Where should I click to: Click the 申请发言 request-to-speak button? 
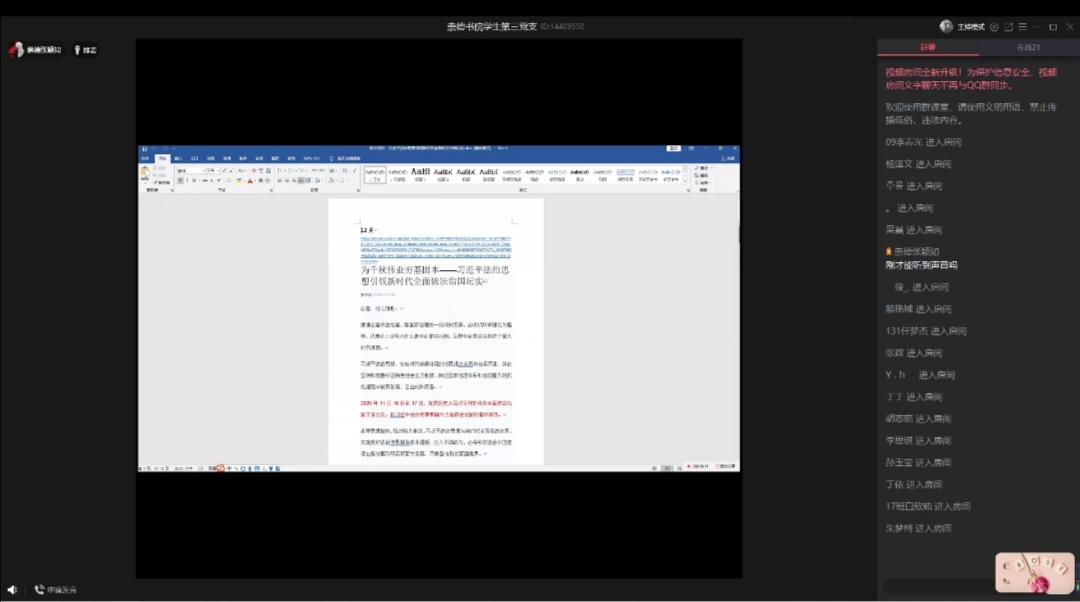tap(55, 590)
